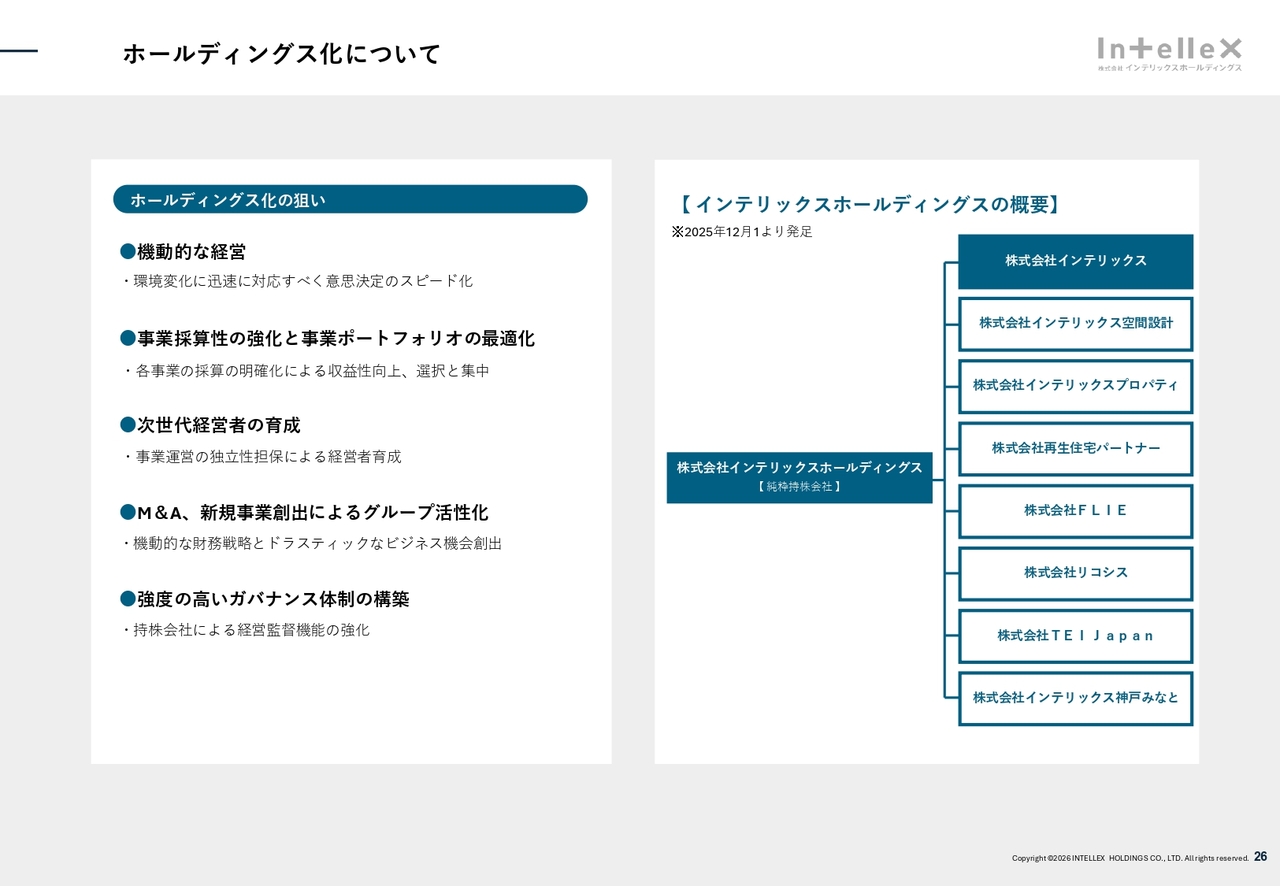
Task: Click the Intellex logo in the header
Action: tap(1169, 54)
